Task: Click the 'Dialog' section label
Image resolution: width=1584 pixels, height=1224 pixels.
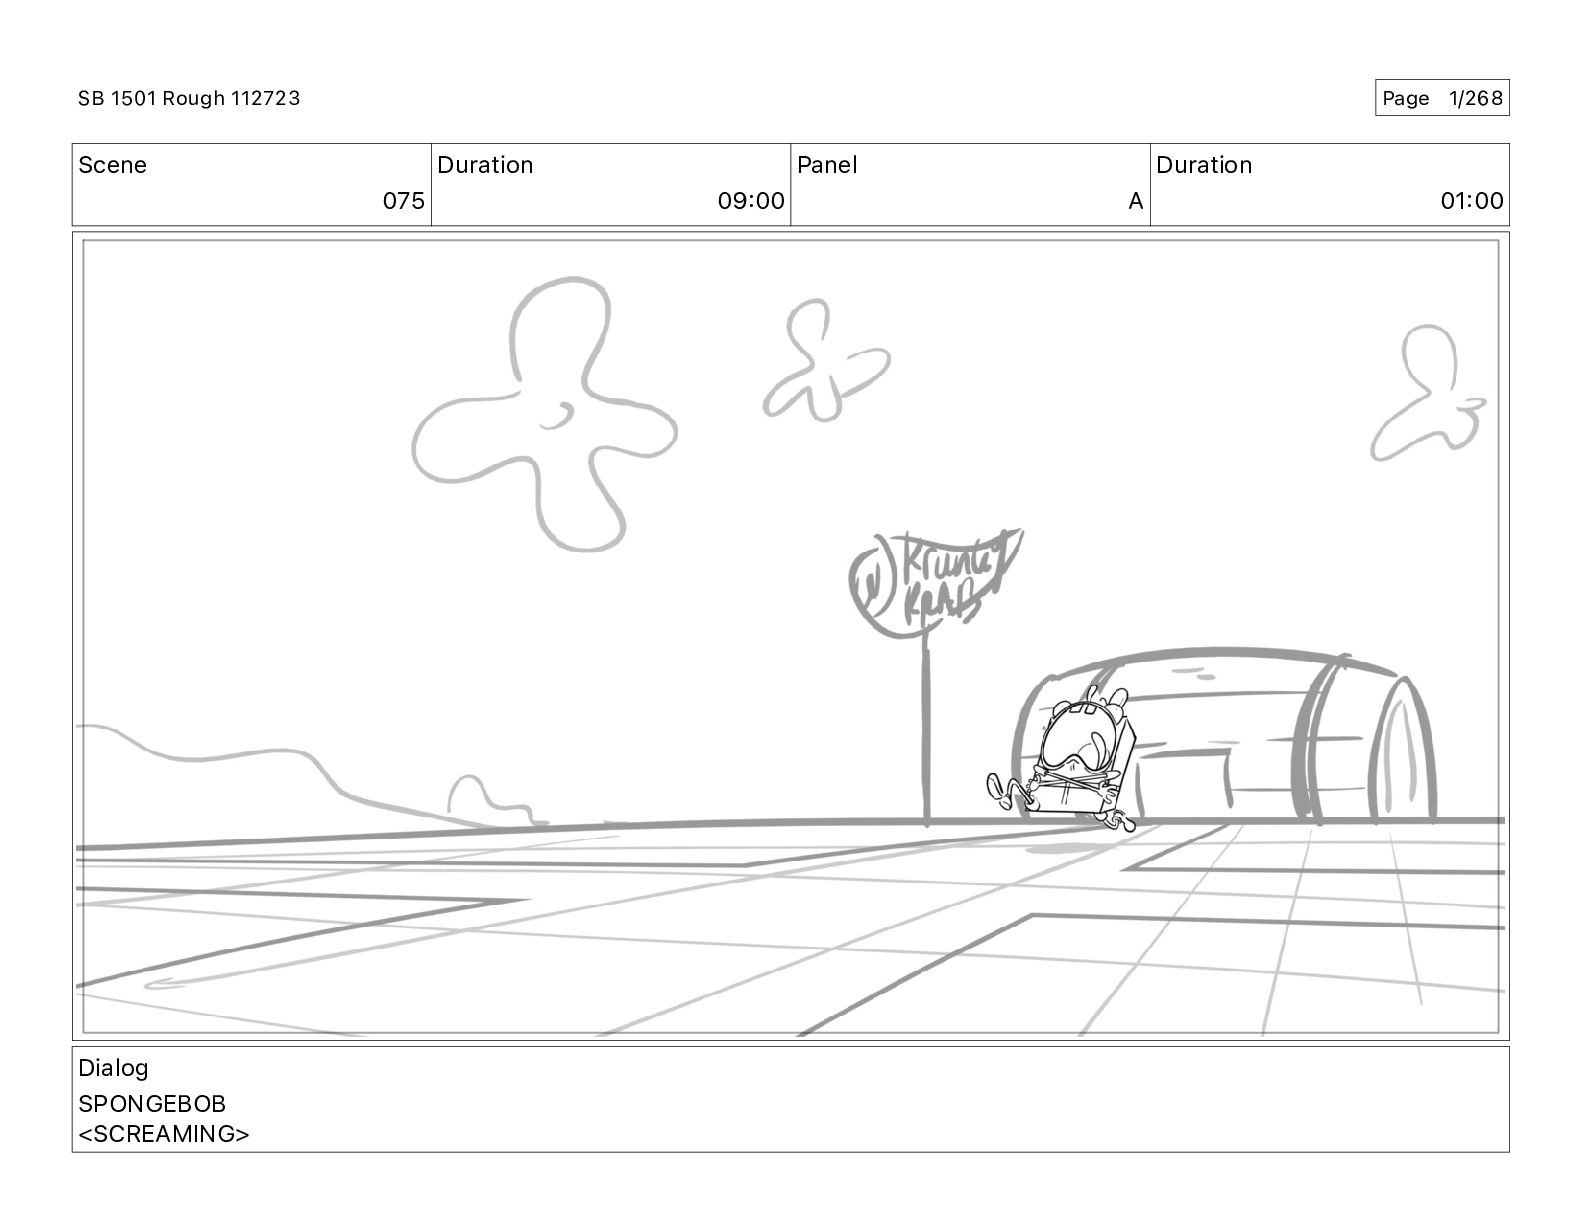Action: click(x=113, y=1068)
